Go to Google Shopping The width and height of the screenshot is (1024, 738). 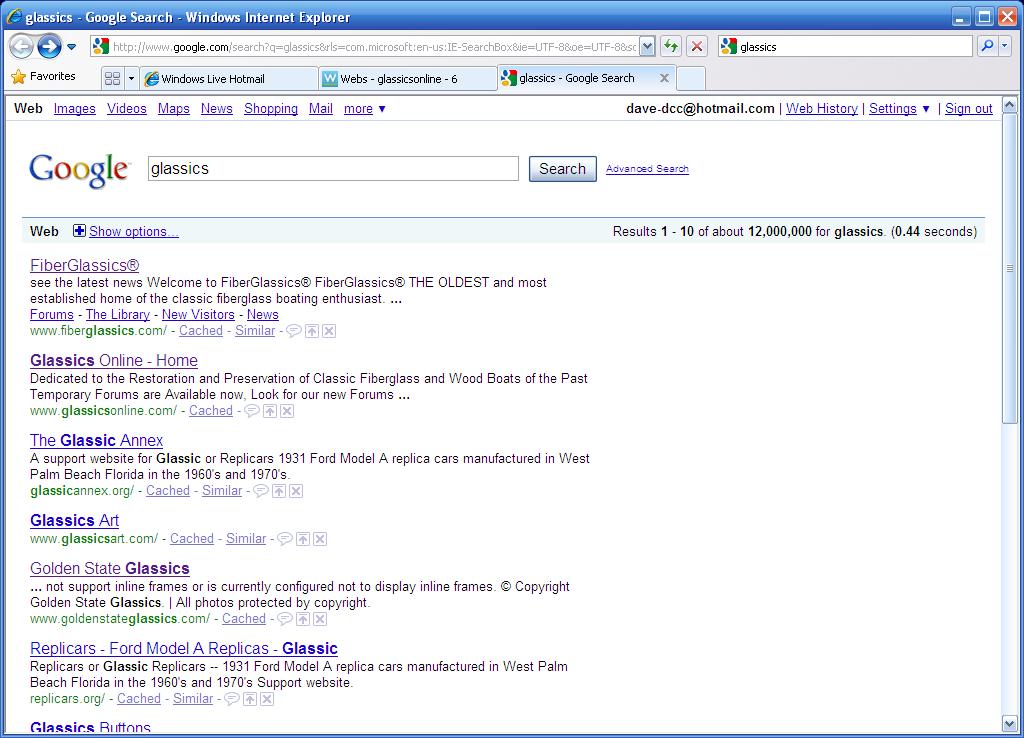271,108
